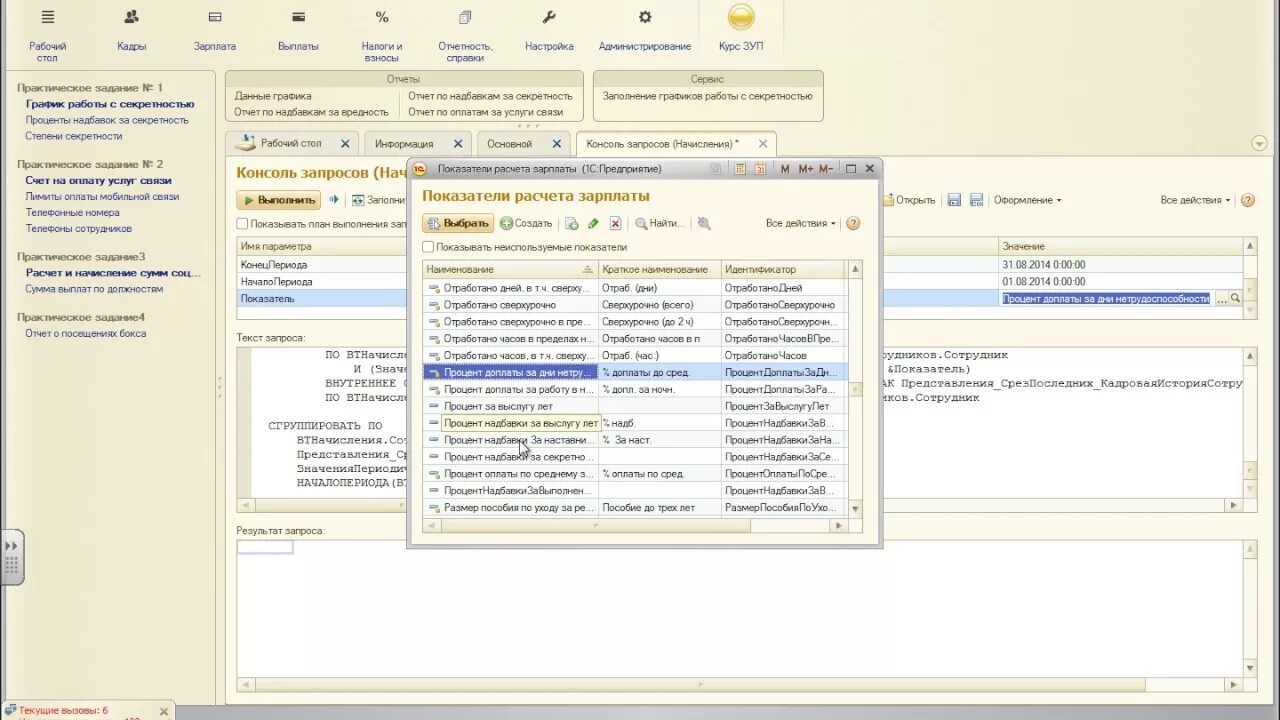Open График работы с секретностью link
Image resolution: width=1280 pixels, height=720 pixels.
coord(110,104)
